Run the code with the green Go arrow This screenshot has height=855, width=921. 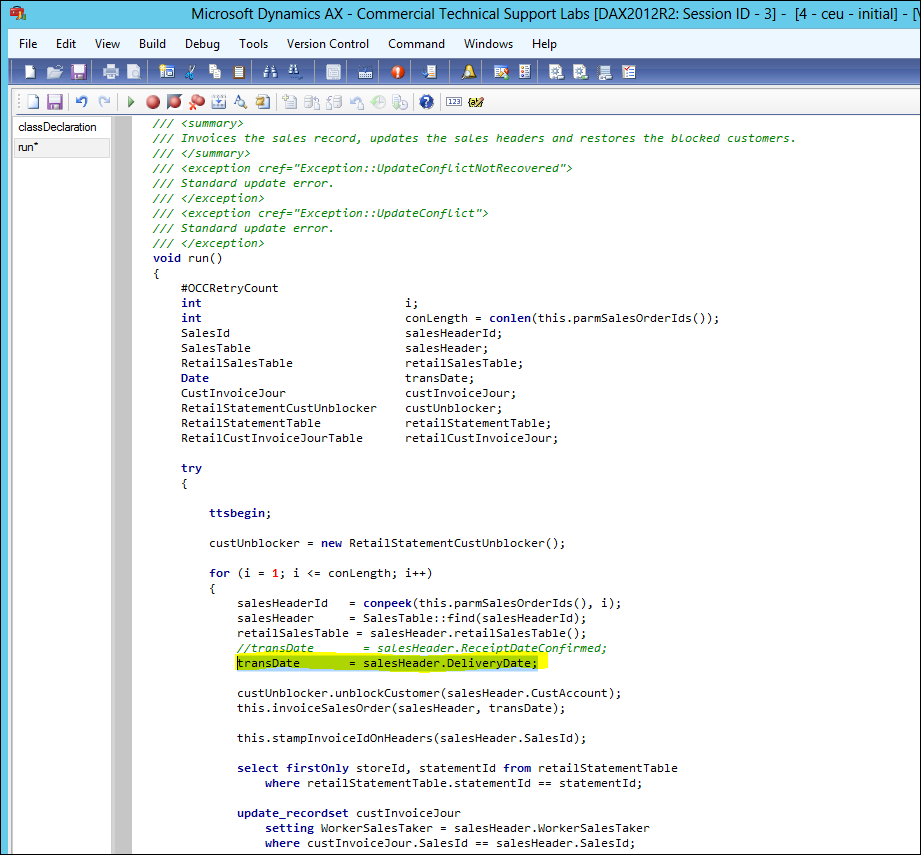(130, 101)
